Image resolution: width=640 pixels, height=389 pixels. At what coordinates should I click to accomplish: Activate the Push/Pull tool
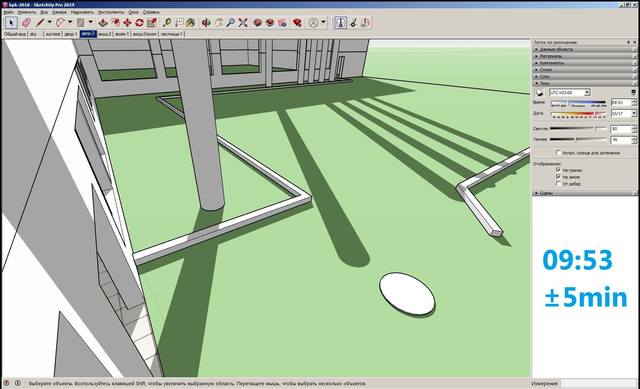[x=103, y=23]
